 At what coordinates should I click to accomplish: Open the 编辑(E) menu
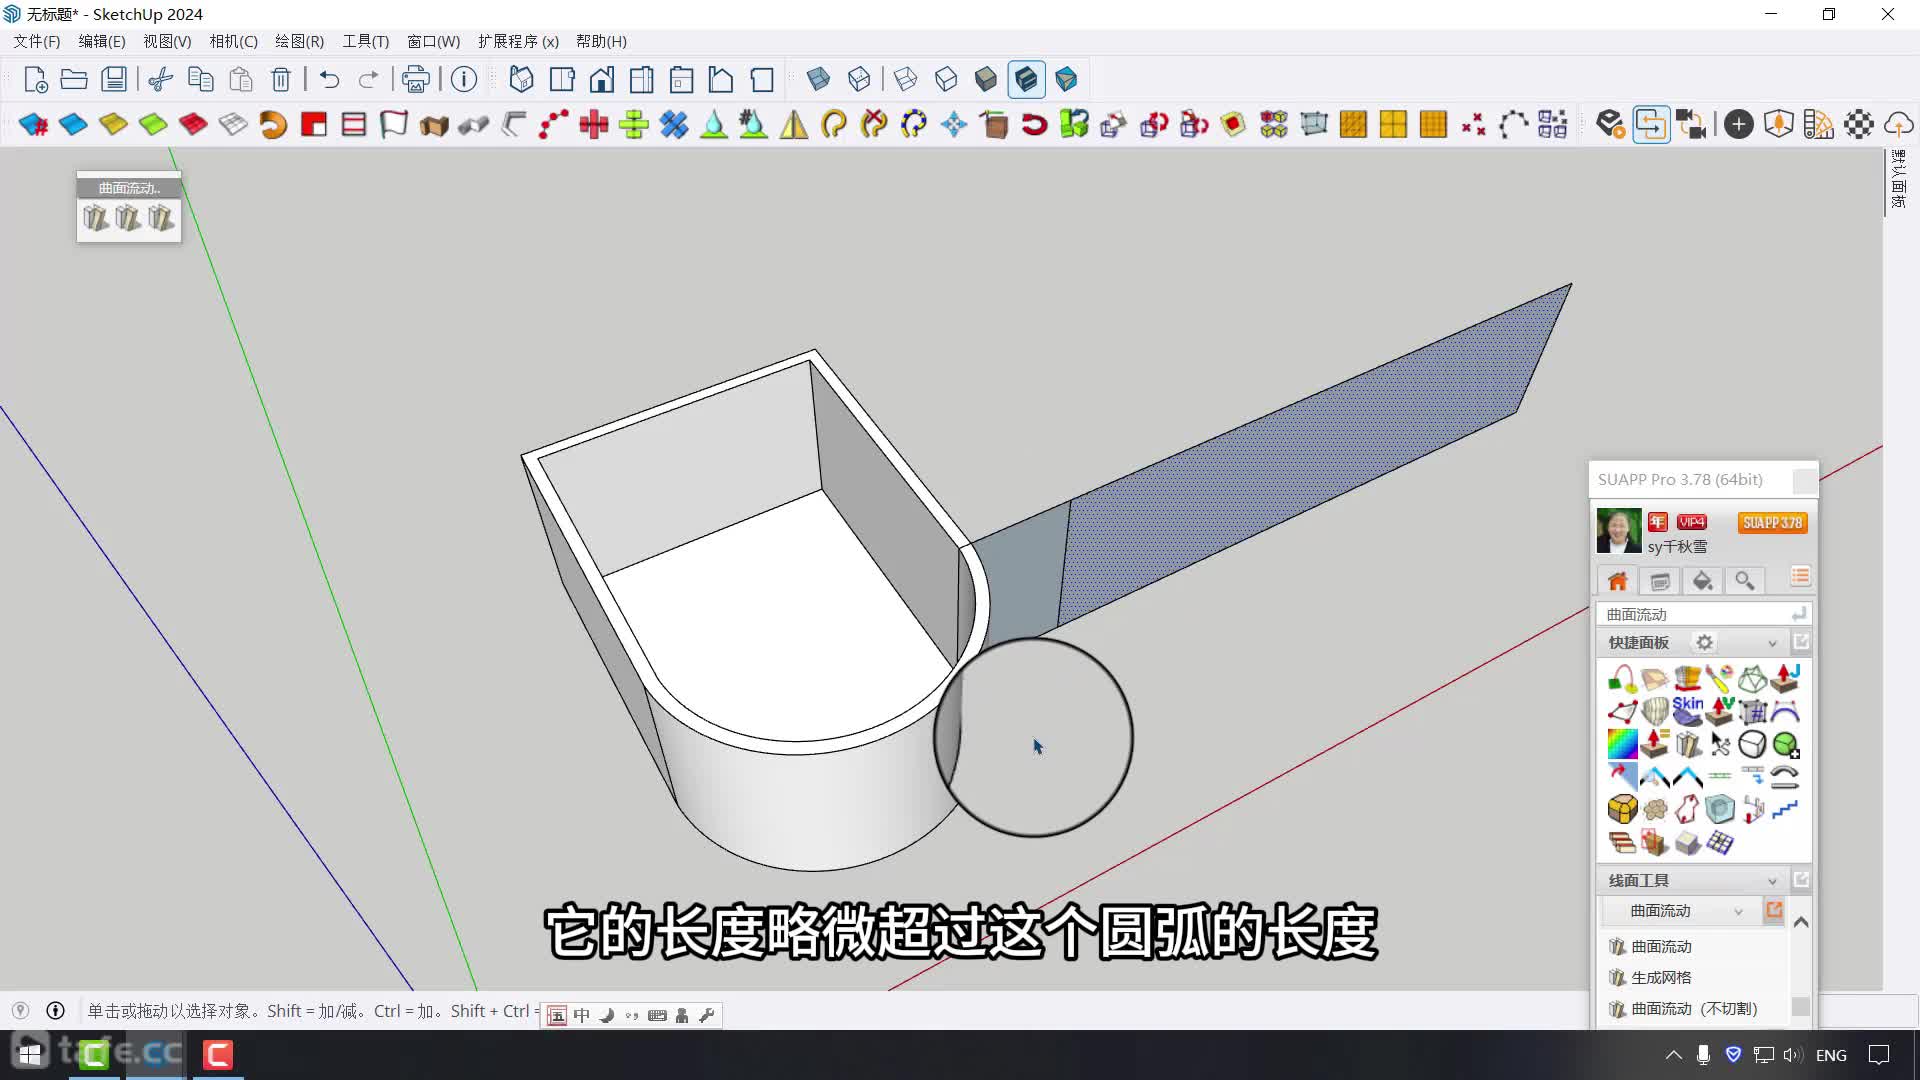pos(102,41)
